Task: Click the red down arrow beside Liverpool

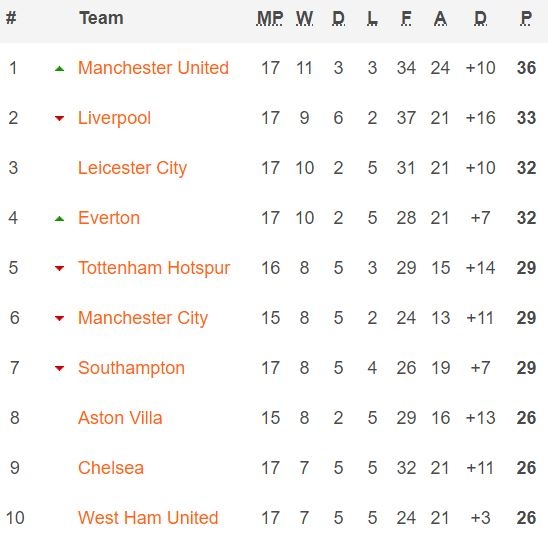Action: click(x=59, y=119)
